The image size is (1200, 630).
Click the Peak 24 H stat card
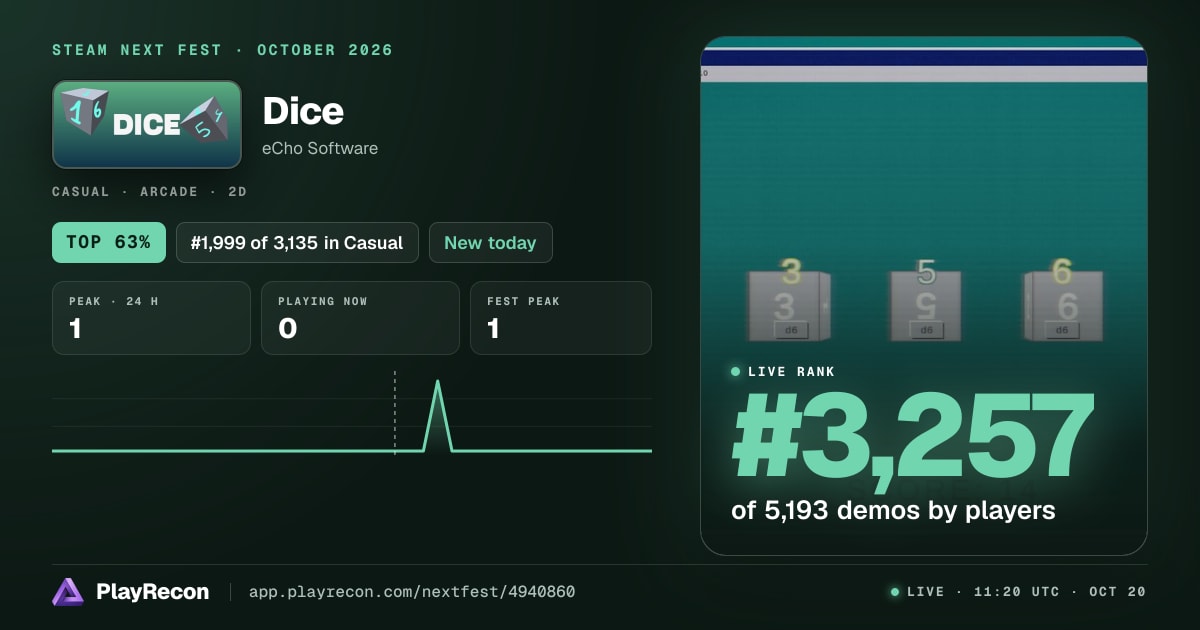coord(151,318)
